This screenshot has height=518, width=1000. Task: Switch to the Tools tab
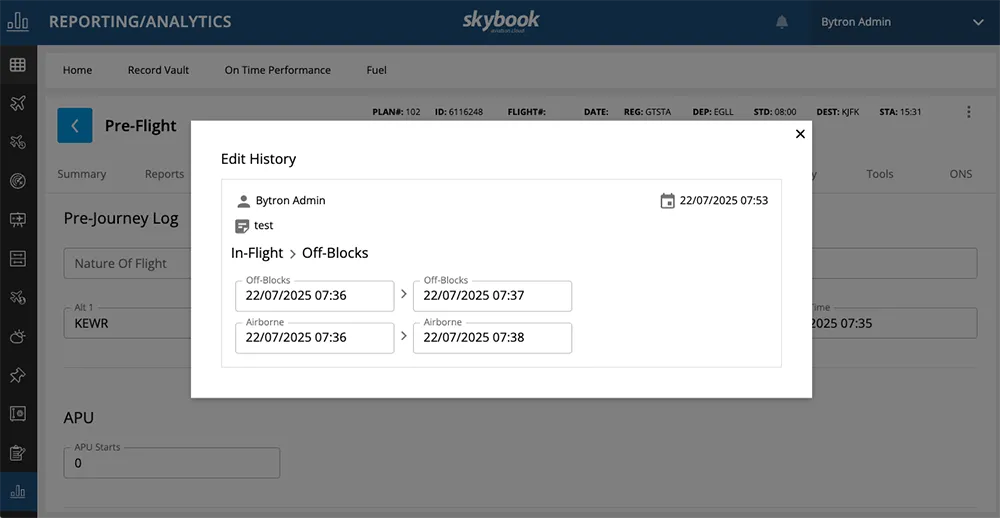[x=879, y=174]
